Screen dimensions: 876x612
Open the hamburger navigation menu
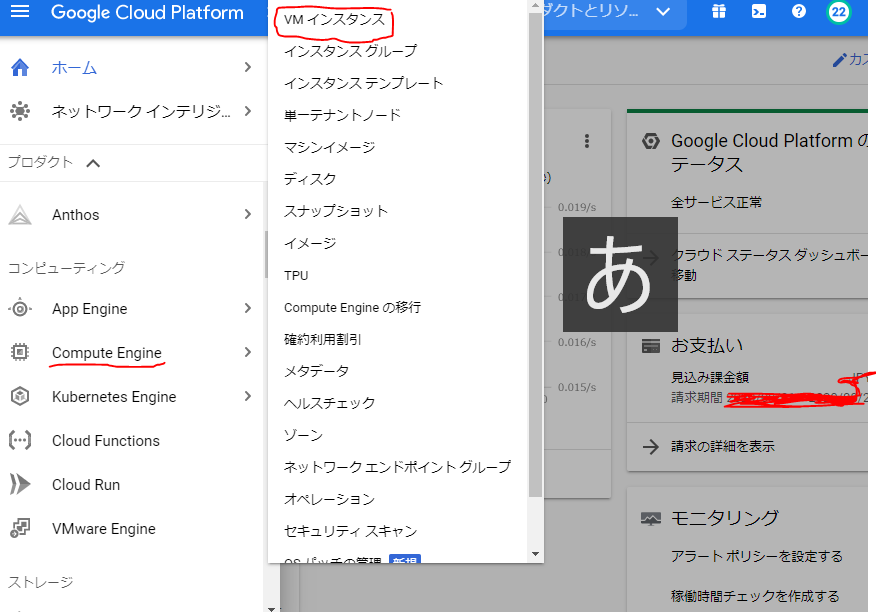coord(20,12)
